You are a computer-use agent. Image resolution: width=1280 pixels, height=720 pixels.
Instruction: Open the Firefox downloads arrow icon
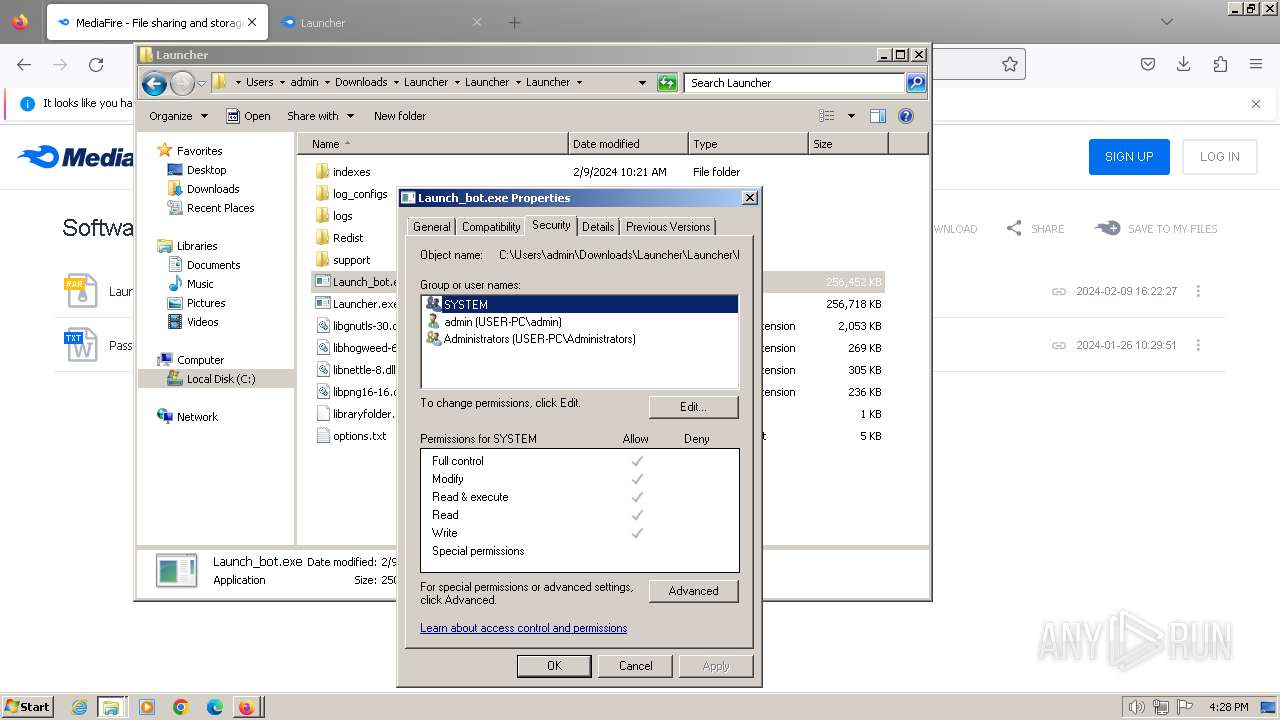1184,64
